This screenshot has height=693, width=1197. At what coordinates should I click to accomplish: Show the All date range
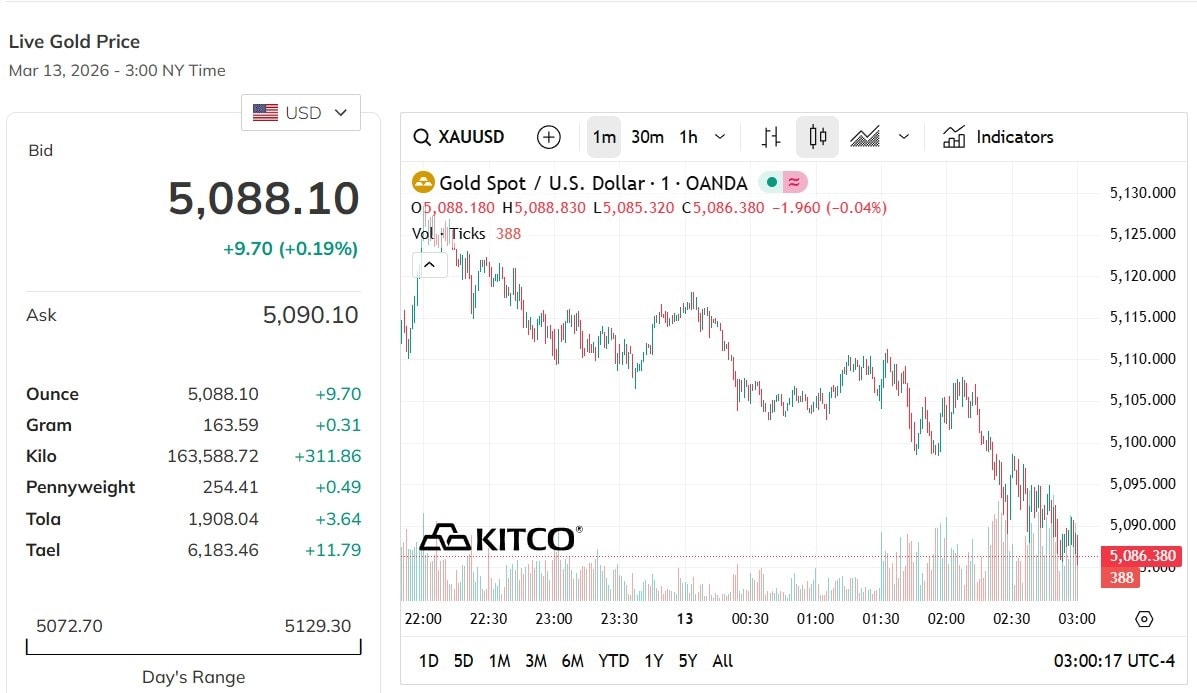pyautogui.click(x=722, y=661)
